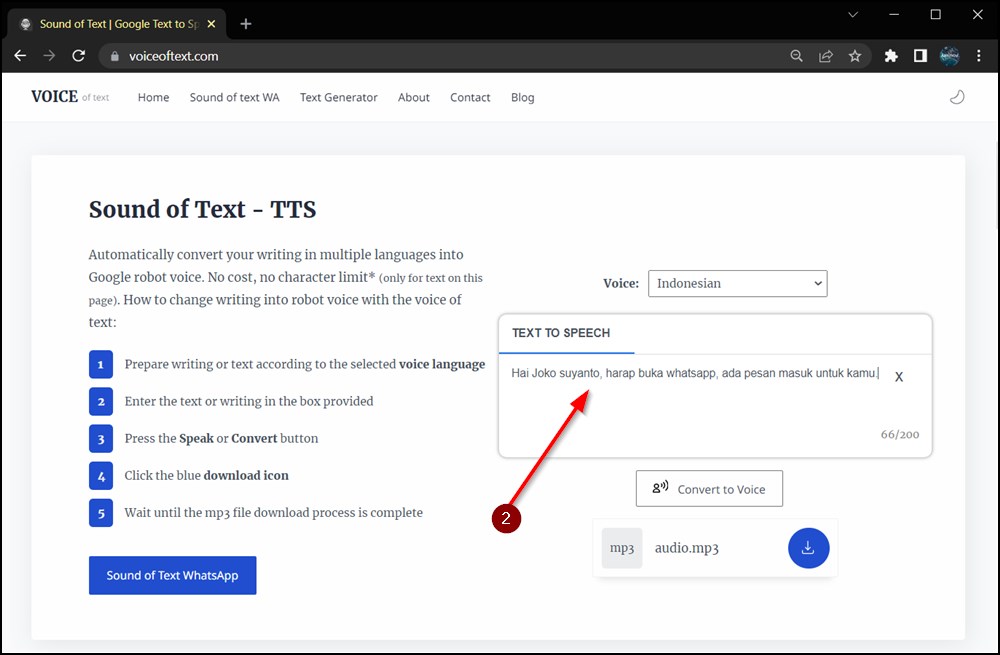1000x655 pixels.
Task: Go back with browser back arrow
Action: click(x=20, y=56)
